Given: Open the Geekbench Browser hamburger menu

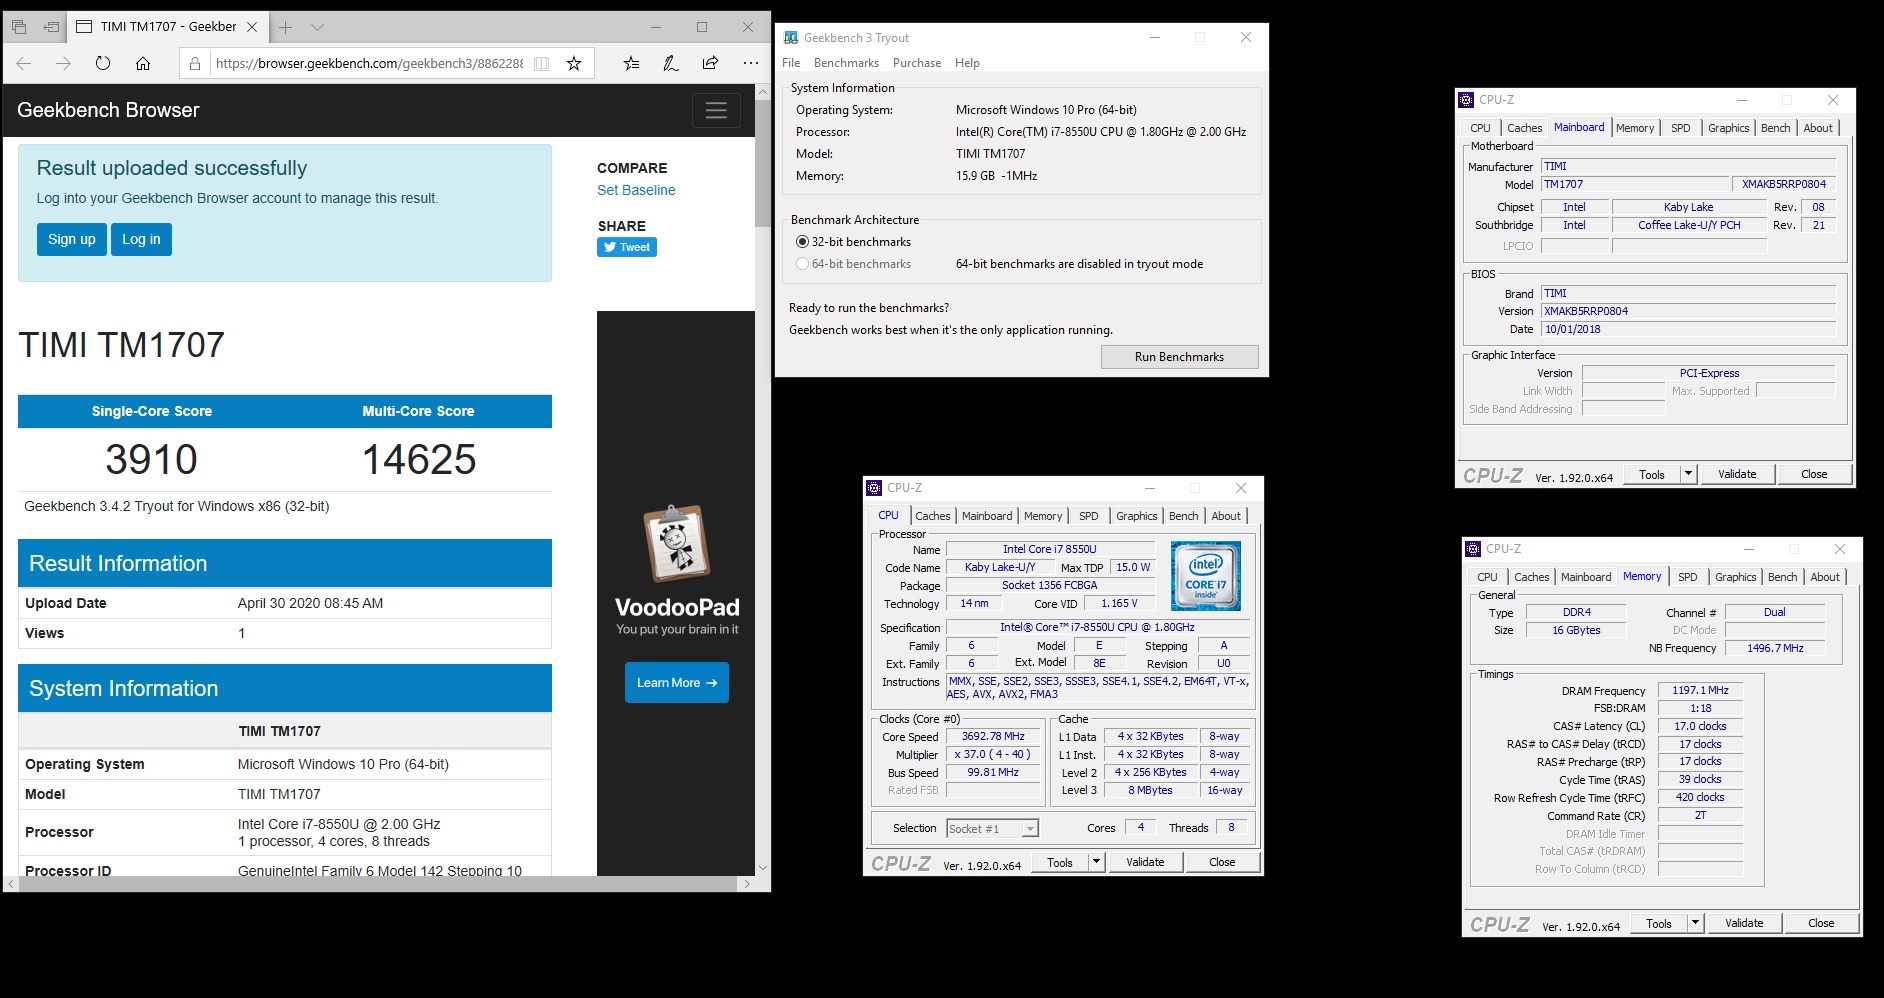Looking at the screenshot, I should (716, 110).
